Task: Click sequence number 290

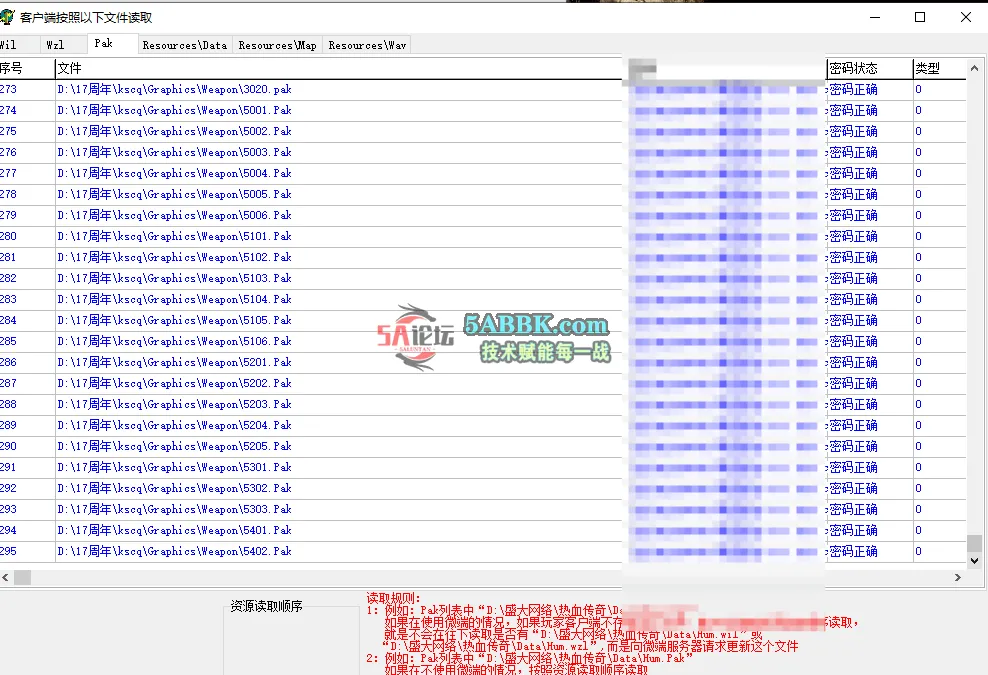Action: pyautogui.click(x=8, y=446)
